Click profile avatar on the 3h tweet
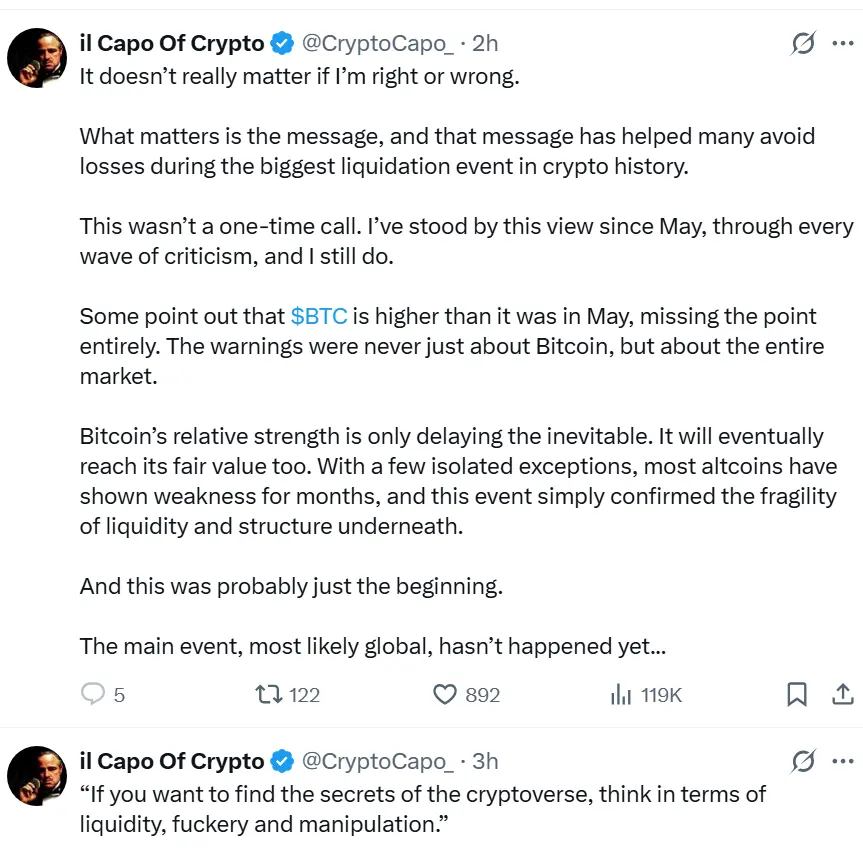This screenshot has width=863, height=857. pos(37,776)
